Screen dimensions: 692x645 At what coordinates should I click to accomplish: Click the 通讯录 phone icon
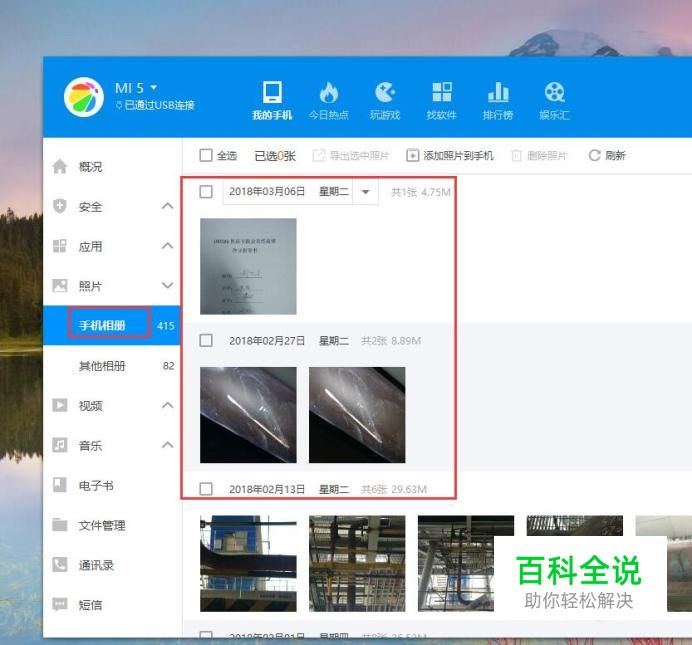coord(60,564)
